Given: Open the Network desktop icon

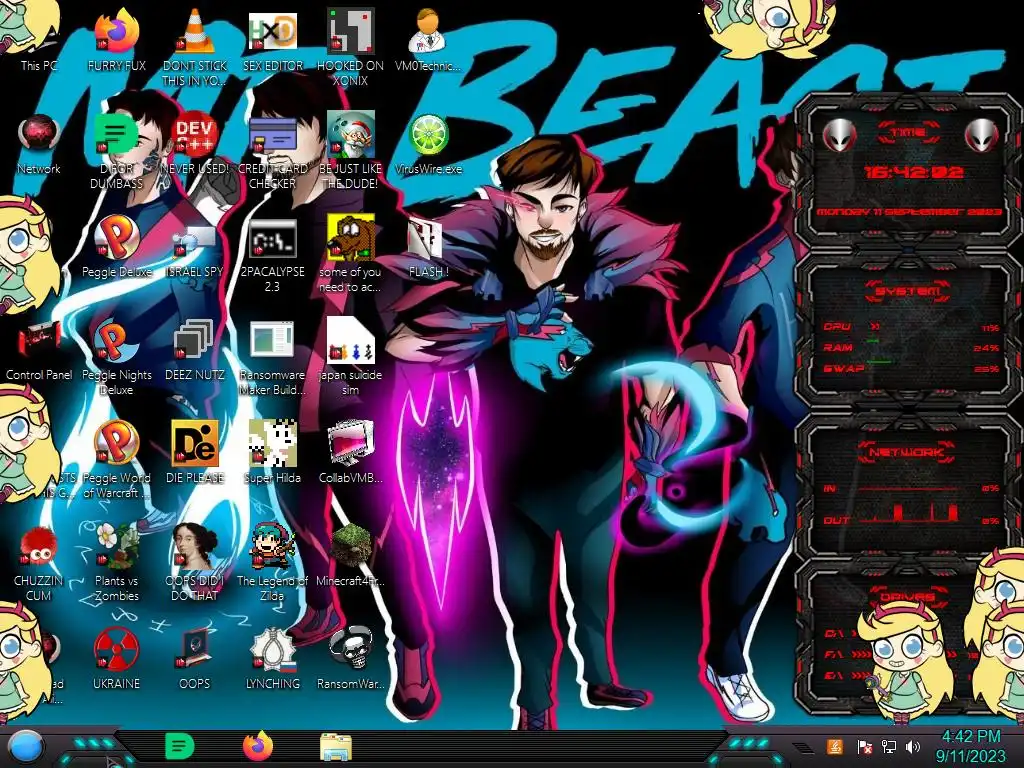Looking at the screenshot, I should coord(39,144).
